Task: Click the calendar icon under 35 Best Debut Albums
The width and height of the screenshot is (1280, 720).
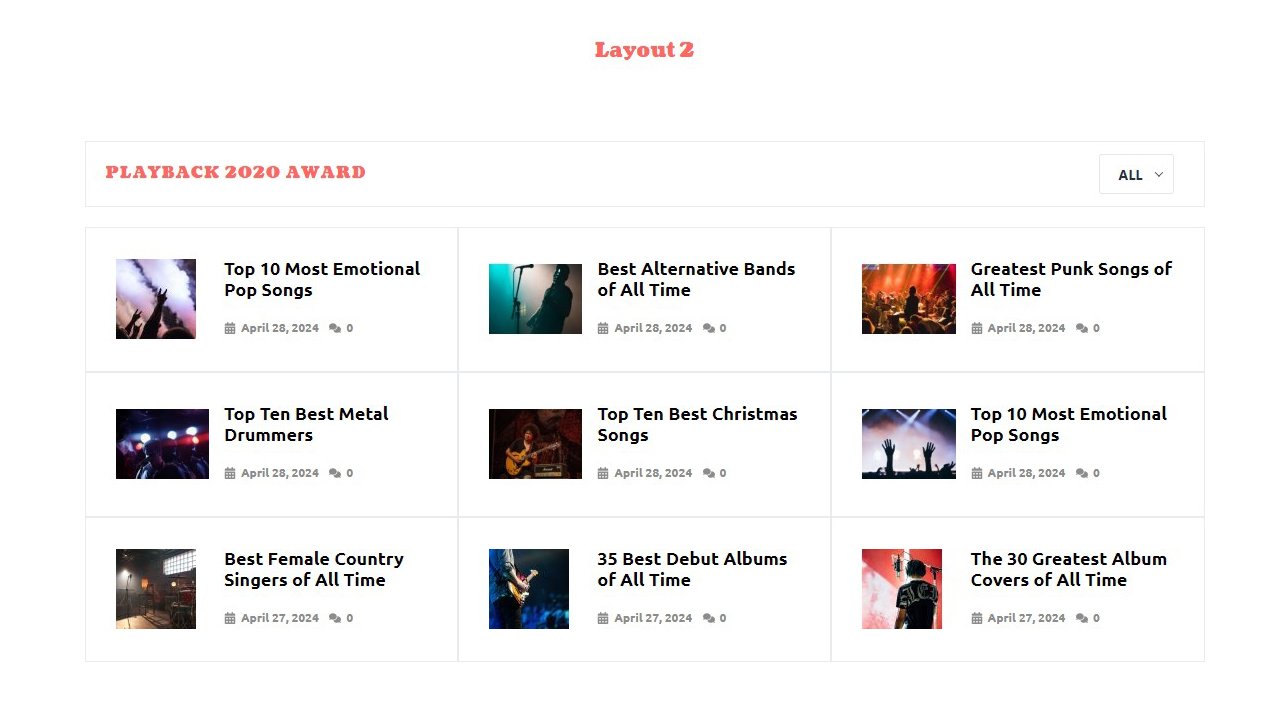Action: [x=603, y=618]
